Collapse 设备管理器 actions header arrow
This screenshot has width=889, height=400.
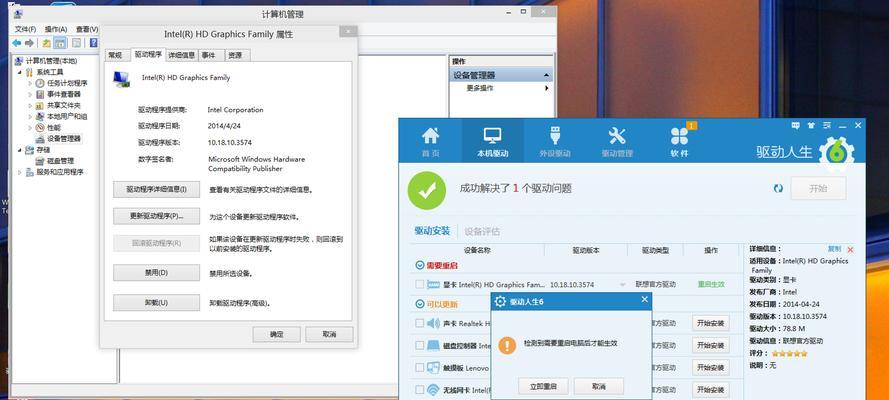(x=546, y=75)
